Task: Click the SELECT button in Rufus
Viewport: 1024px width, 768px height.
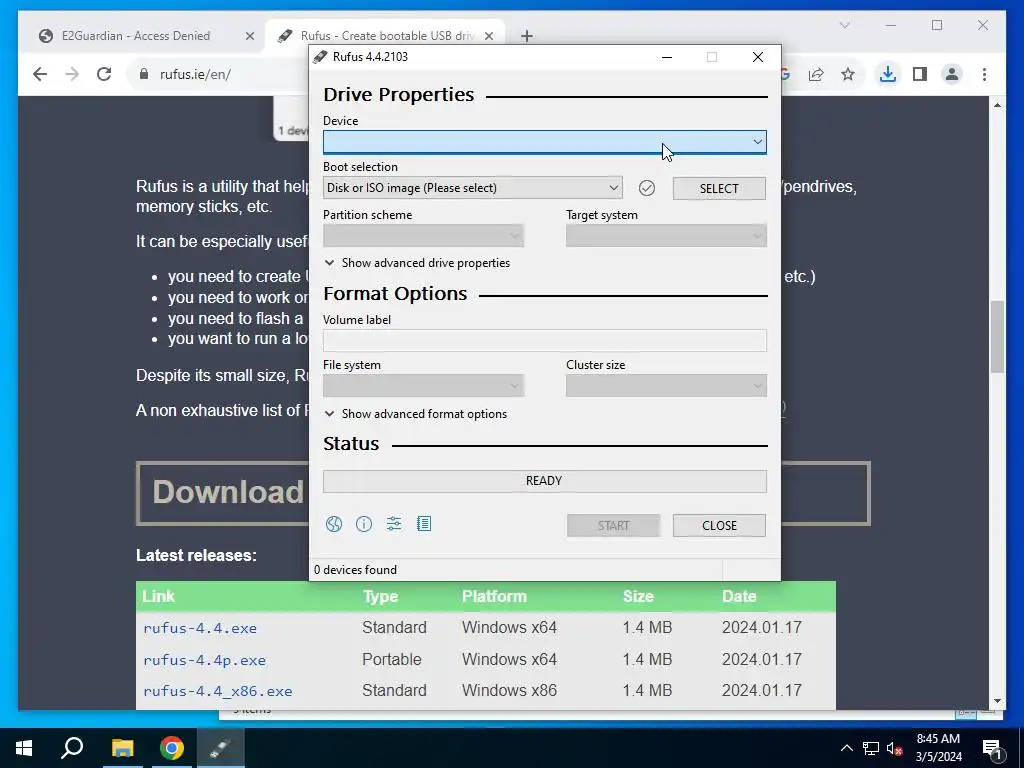Action: 719,188
